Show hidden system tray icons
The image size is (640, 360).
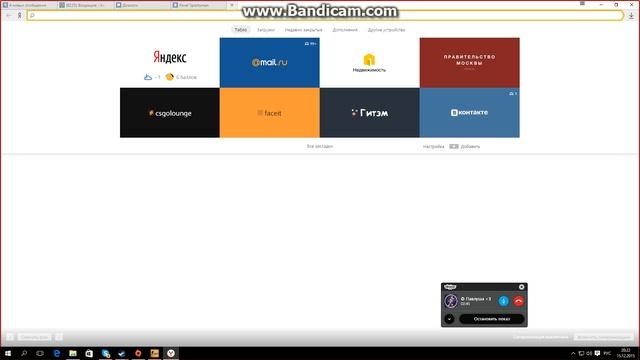click(x=573, y=353)
